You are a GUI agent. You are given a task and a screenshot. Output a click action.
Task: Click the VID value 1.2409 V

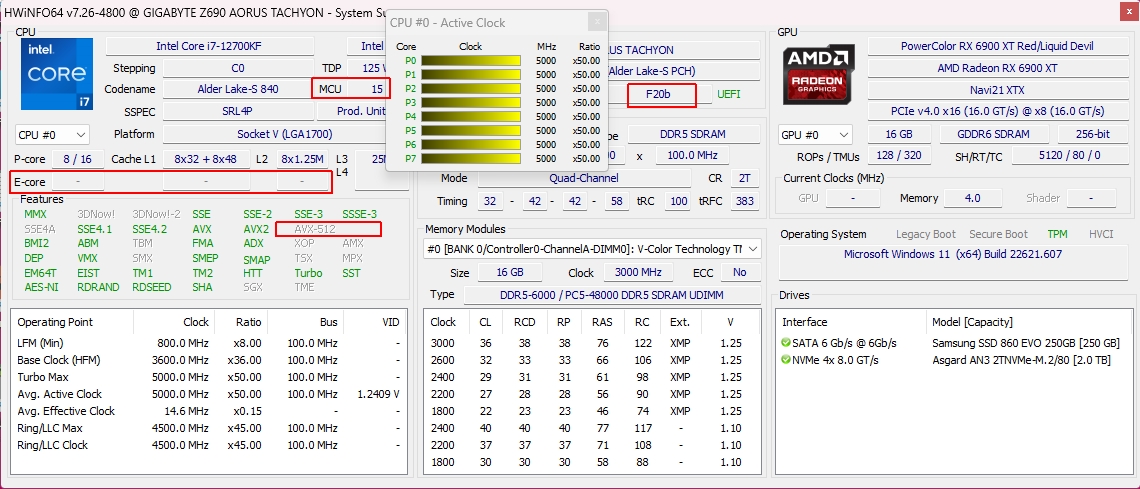coord(378,394)
